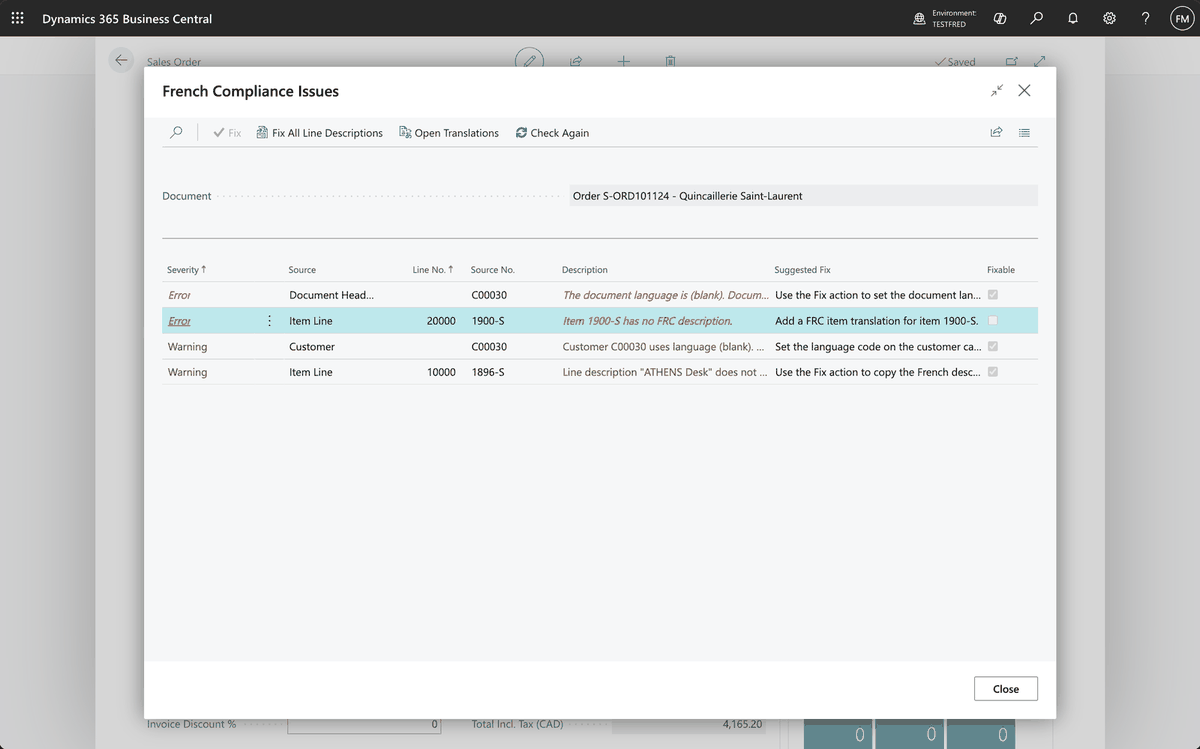This screenshot has width=1200, height=749.
Task: Close the French Compliance Issues dialog with X
Action: click(1024, 91)
